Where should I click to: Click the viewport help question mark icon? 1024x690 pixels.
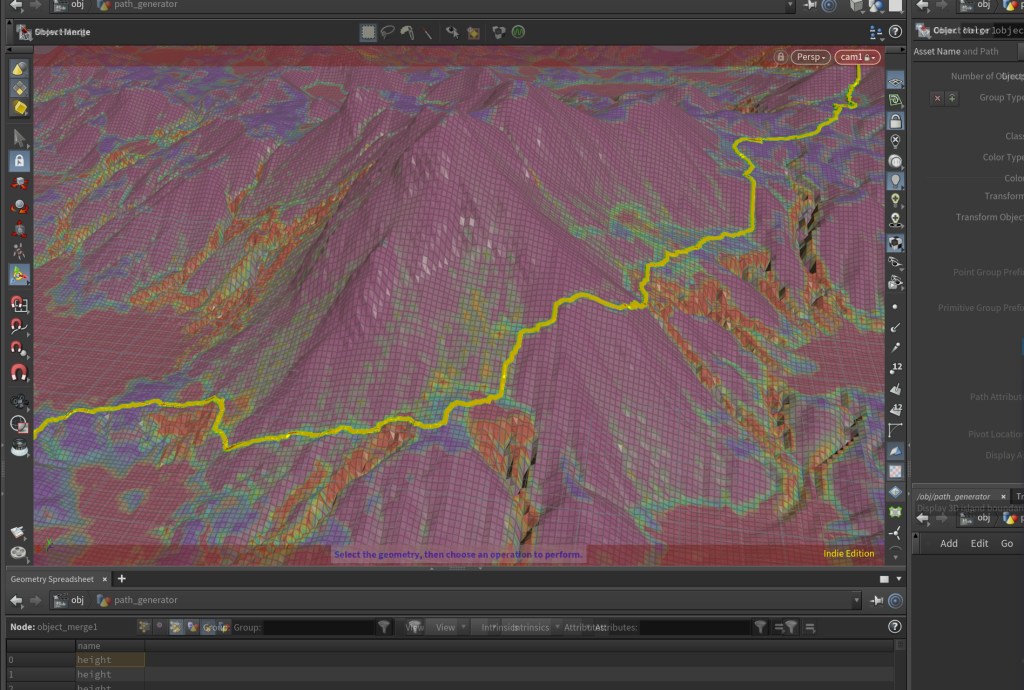[x=895, y=32]
